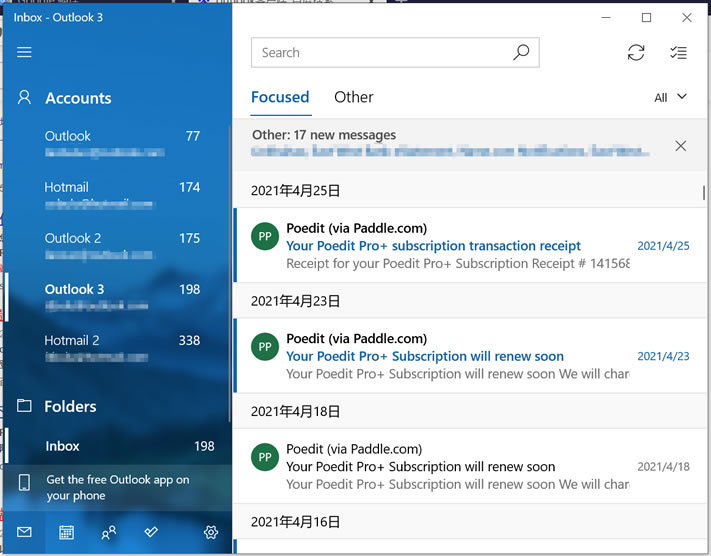Open the Settings gear icon

coord(211,532)
